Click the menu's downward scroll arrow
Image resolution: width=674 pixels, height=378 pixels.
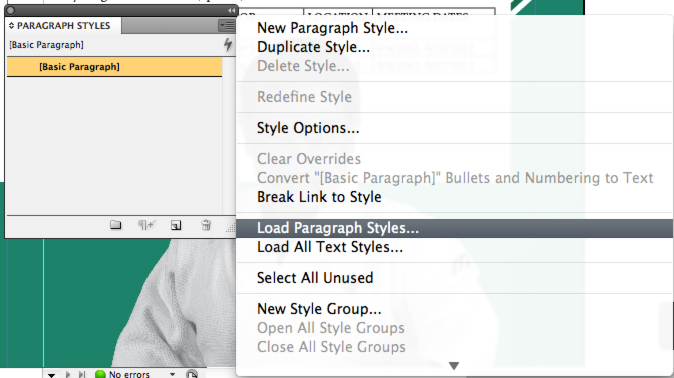[454, 366]
